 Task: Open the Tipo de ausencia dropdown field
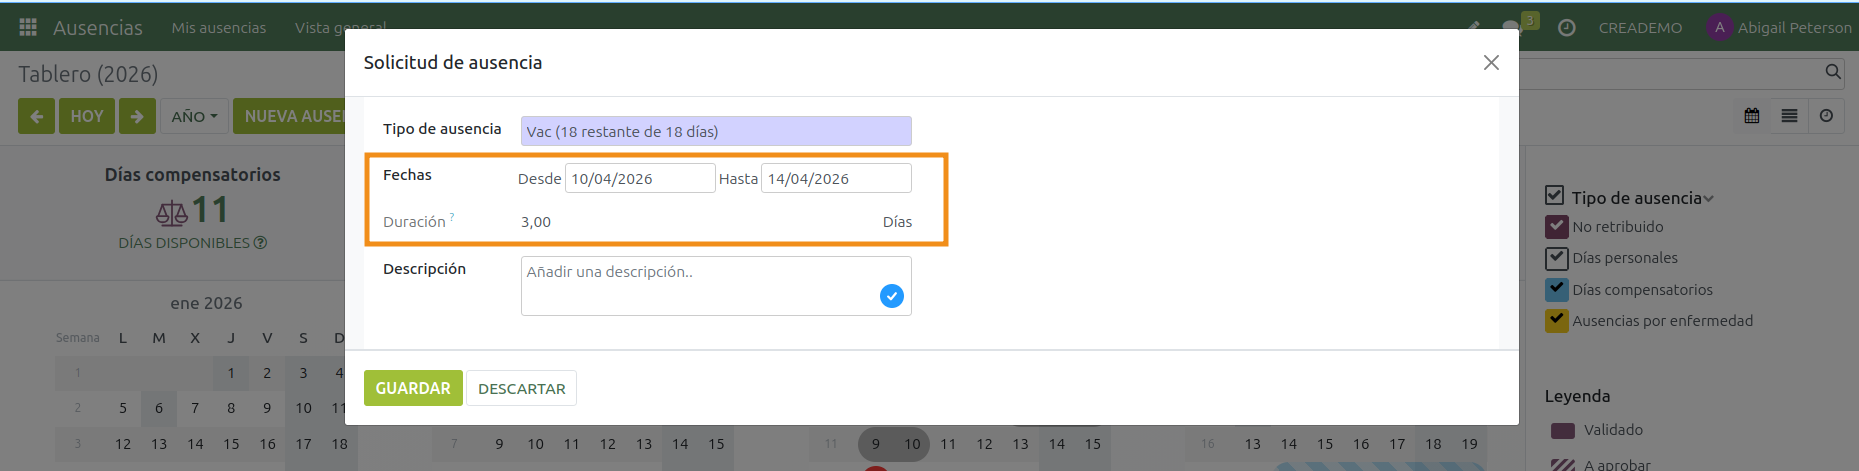pos(716,131)
